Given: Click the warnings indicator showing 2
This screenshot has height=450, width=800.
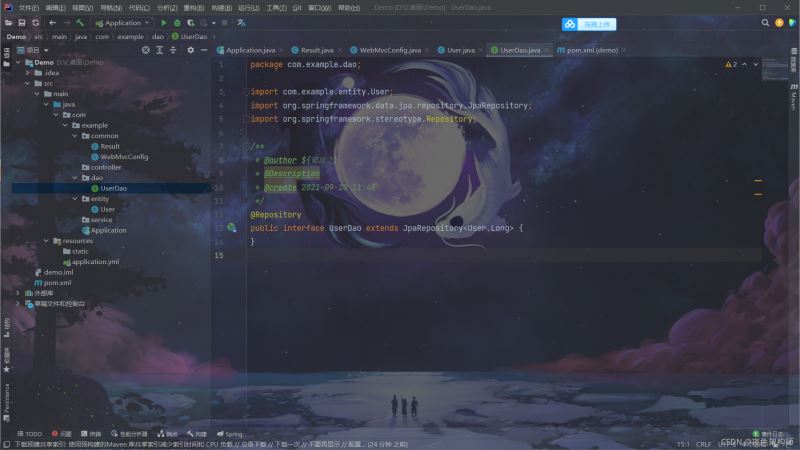Looking at the screenshot, I should click(x=731, y=64).
